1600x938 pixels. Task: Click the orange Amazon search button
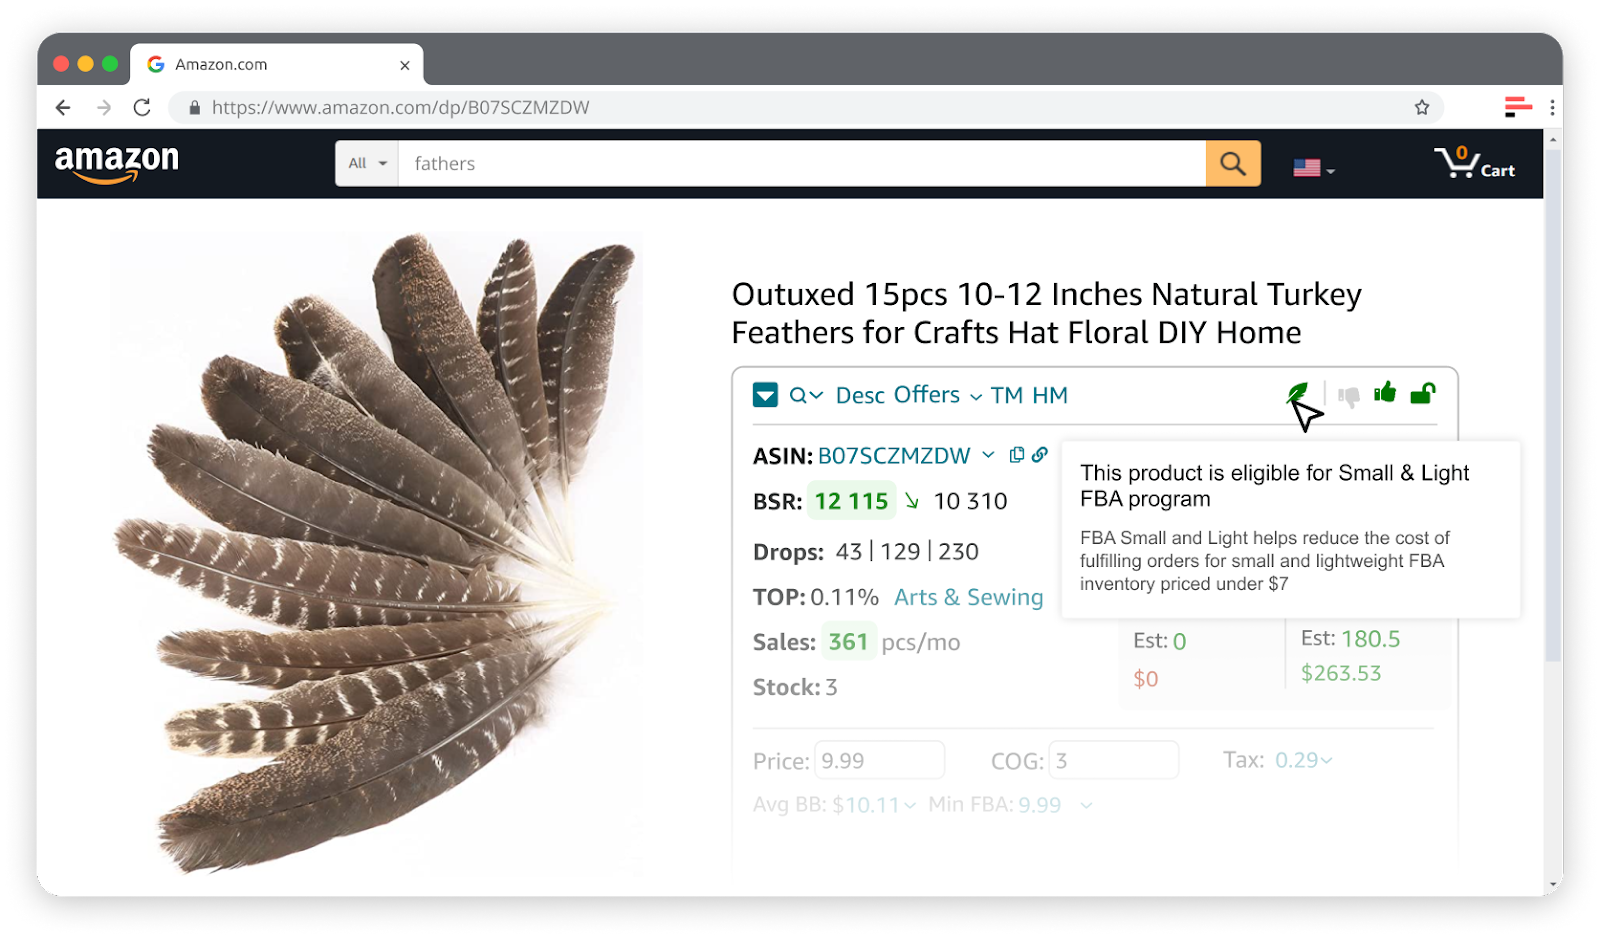1233,163
